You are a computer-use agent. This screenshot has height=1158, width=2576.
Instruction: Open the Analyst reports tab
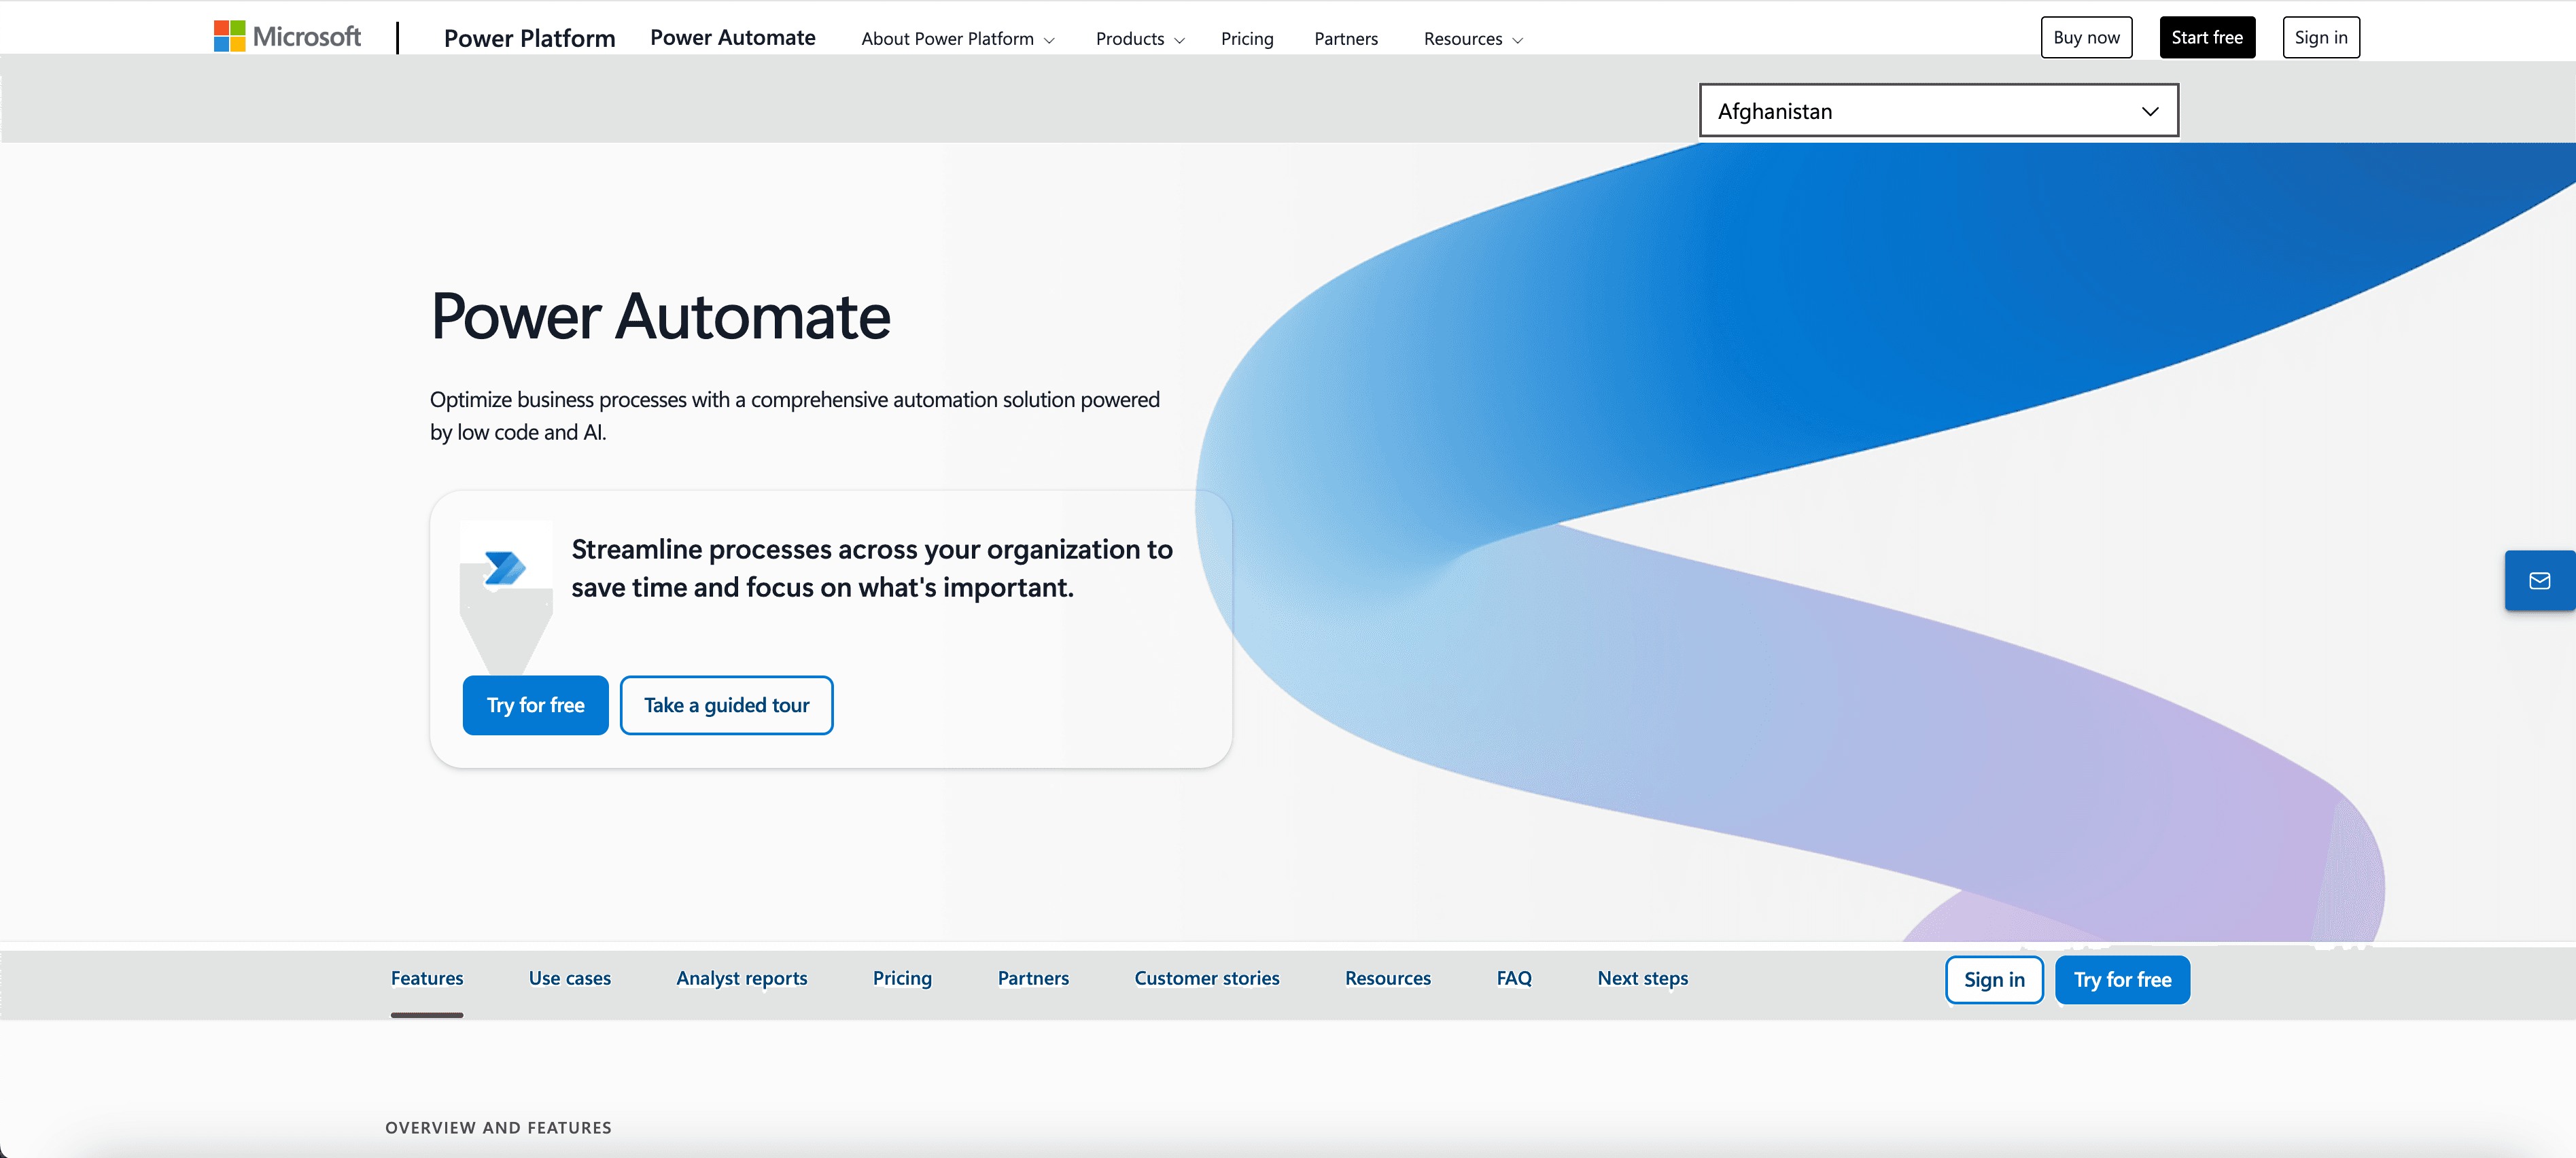(742, 979)
